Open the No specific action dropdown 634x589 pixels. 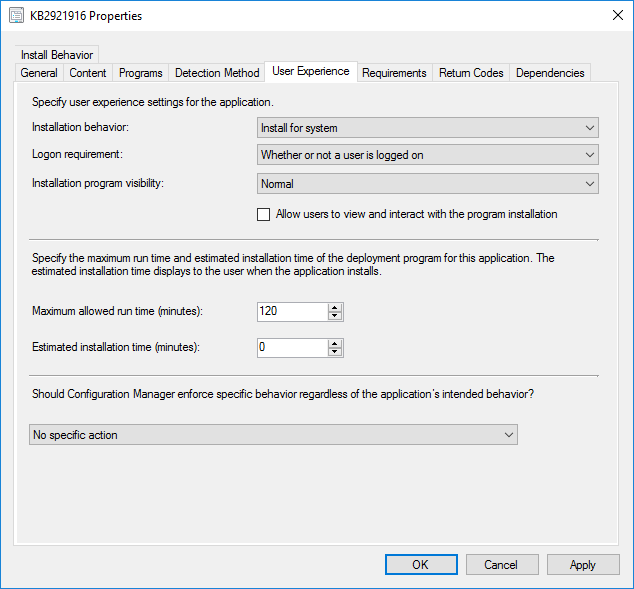tap(273, 435)
